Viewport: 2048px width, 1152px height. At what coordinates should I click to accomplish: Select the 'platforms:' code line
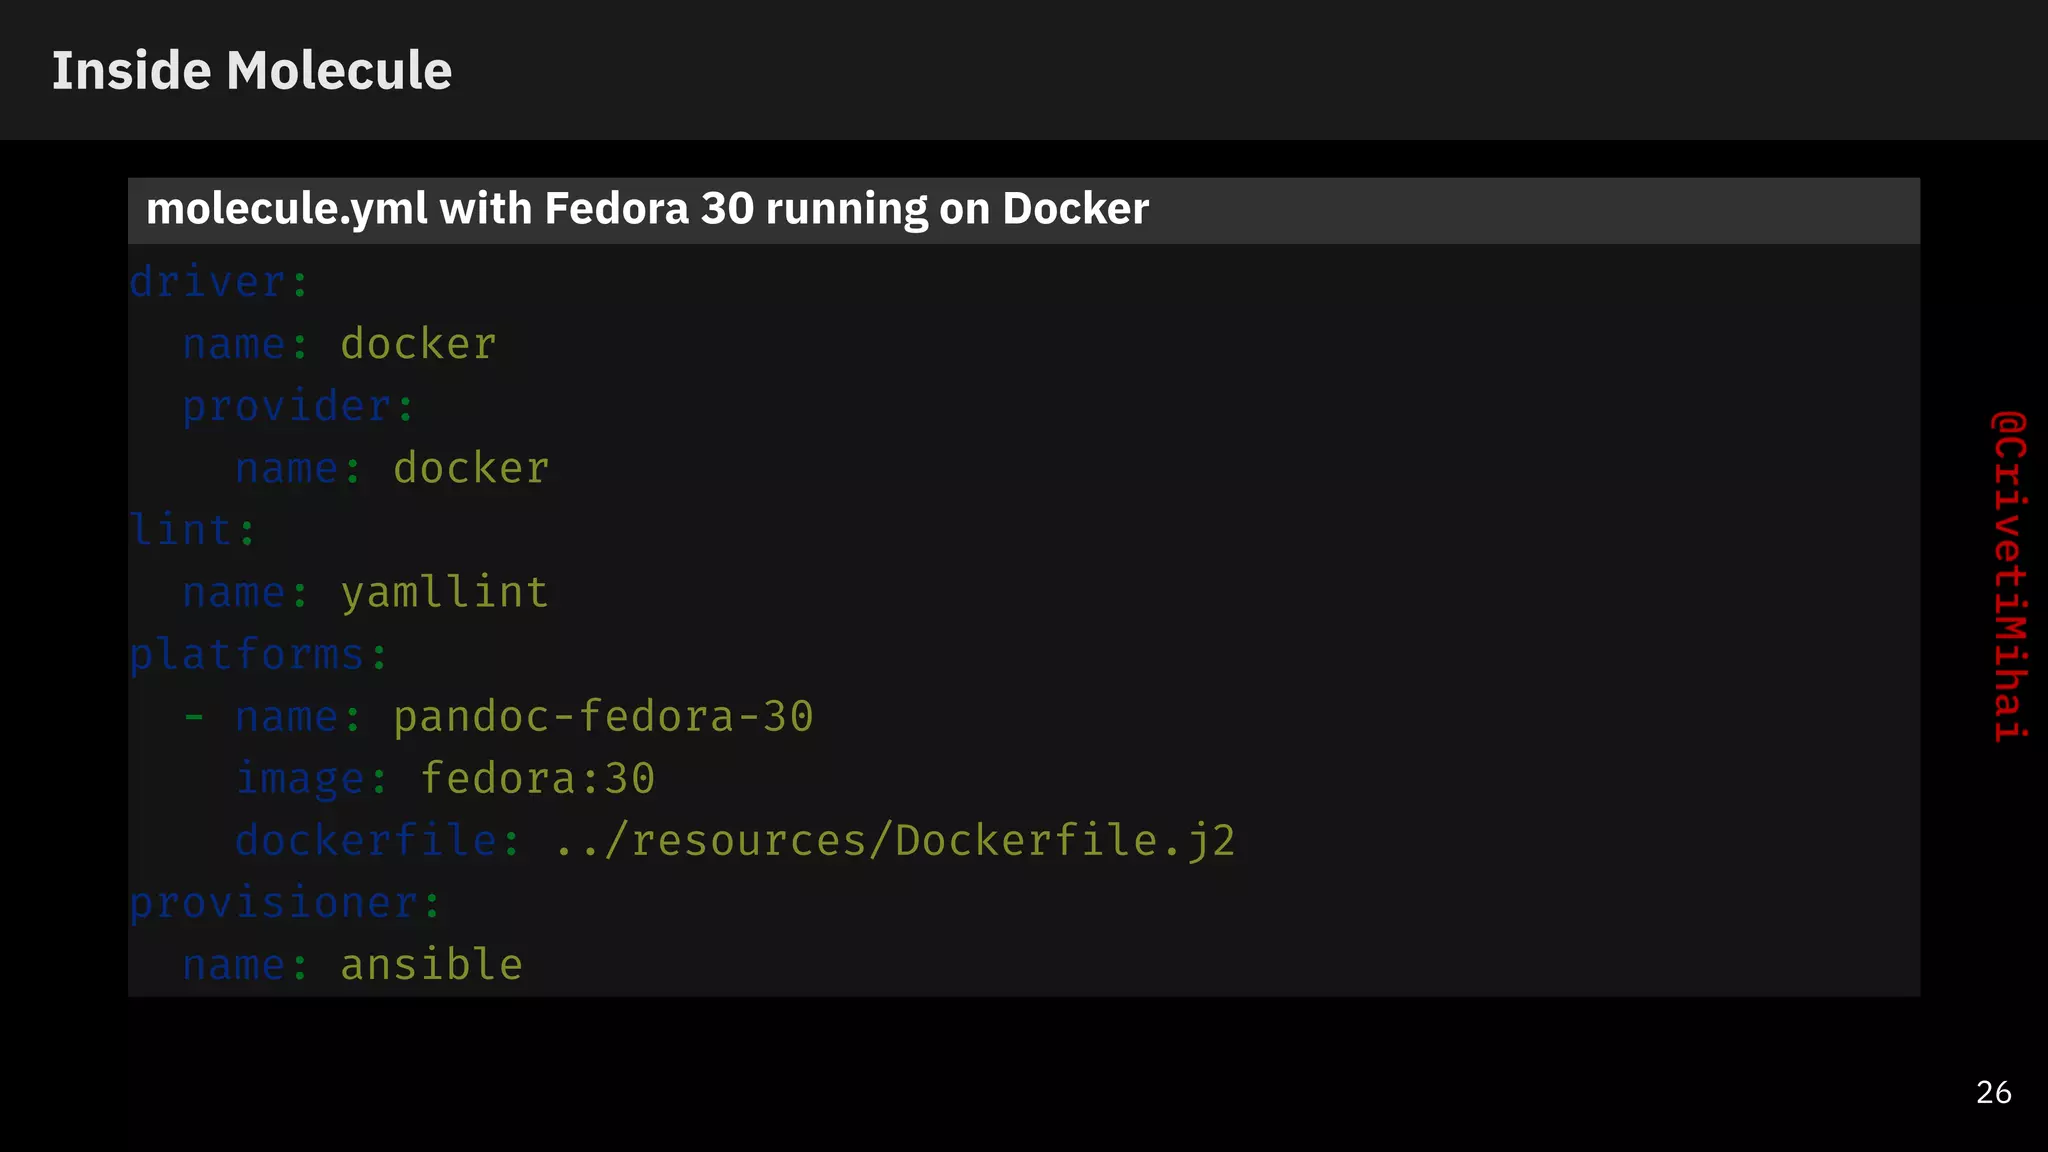pos(258,655)
